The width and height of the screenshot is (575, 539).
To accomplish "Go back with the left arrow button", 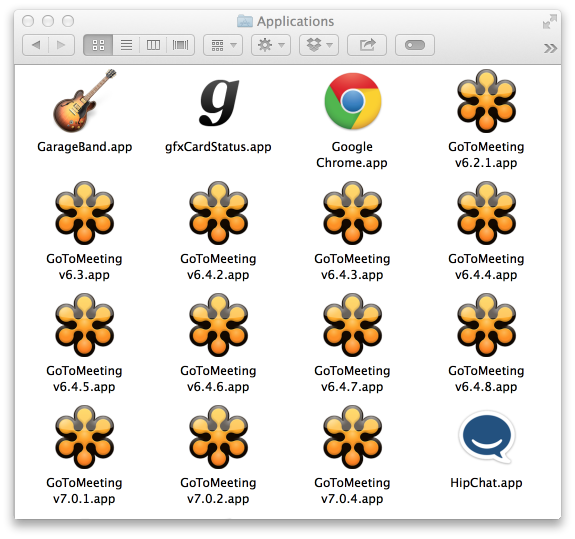I will pyautogui.click(x=36, y=45).
